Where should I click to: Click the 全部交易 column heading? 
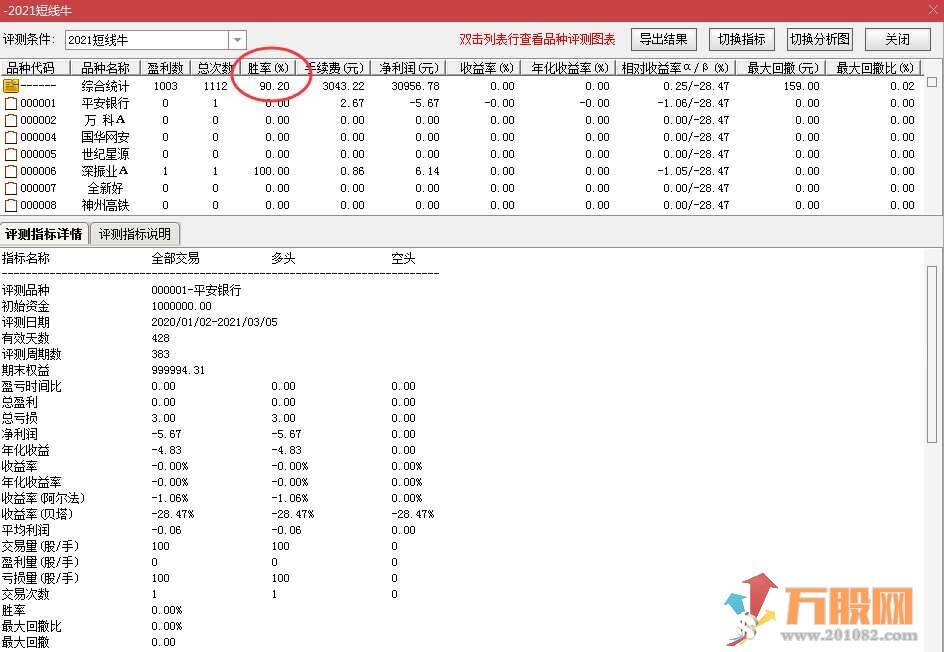pyautogui.click(x=175, y=259)
